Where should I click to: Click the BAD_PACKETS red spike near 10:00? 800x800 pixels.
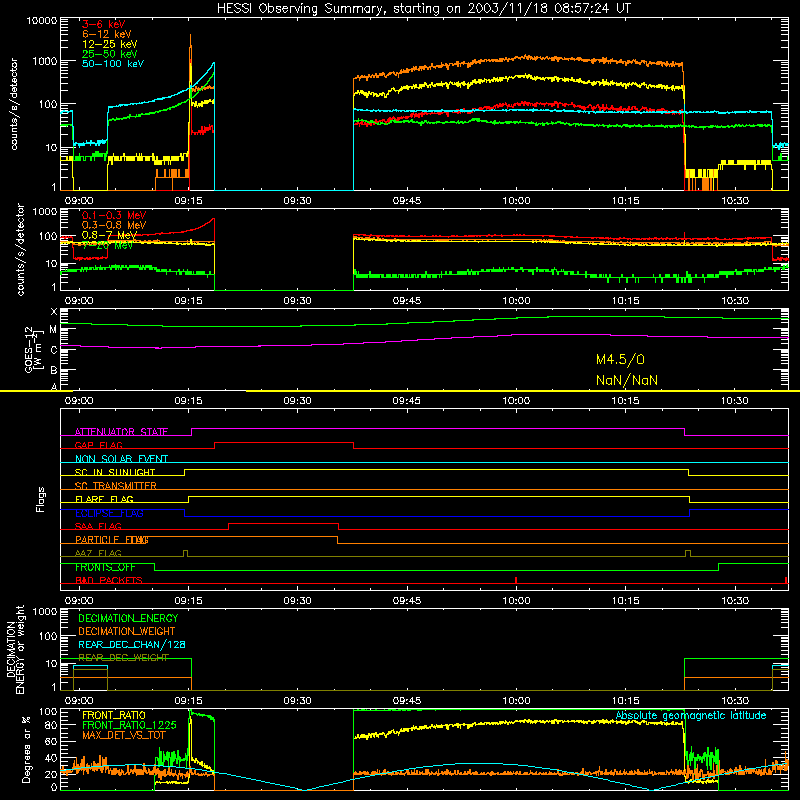click(x=516, y=580)
